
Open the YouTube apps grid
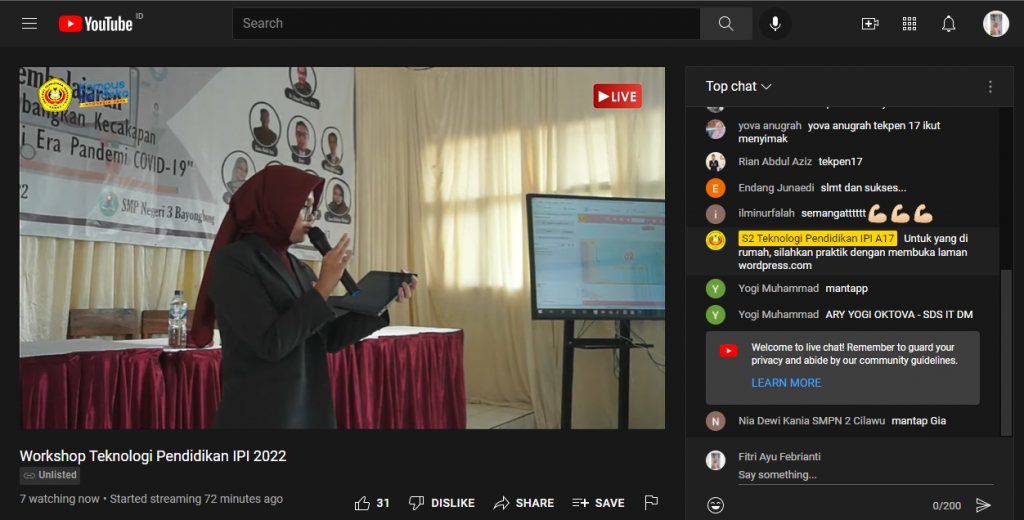click(909, 24)
